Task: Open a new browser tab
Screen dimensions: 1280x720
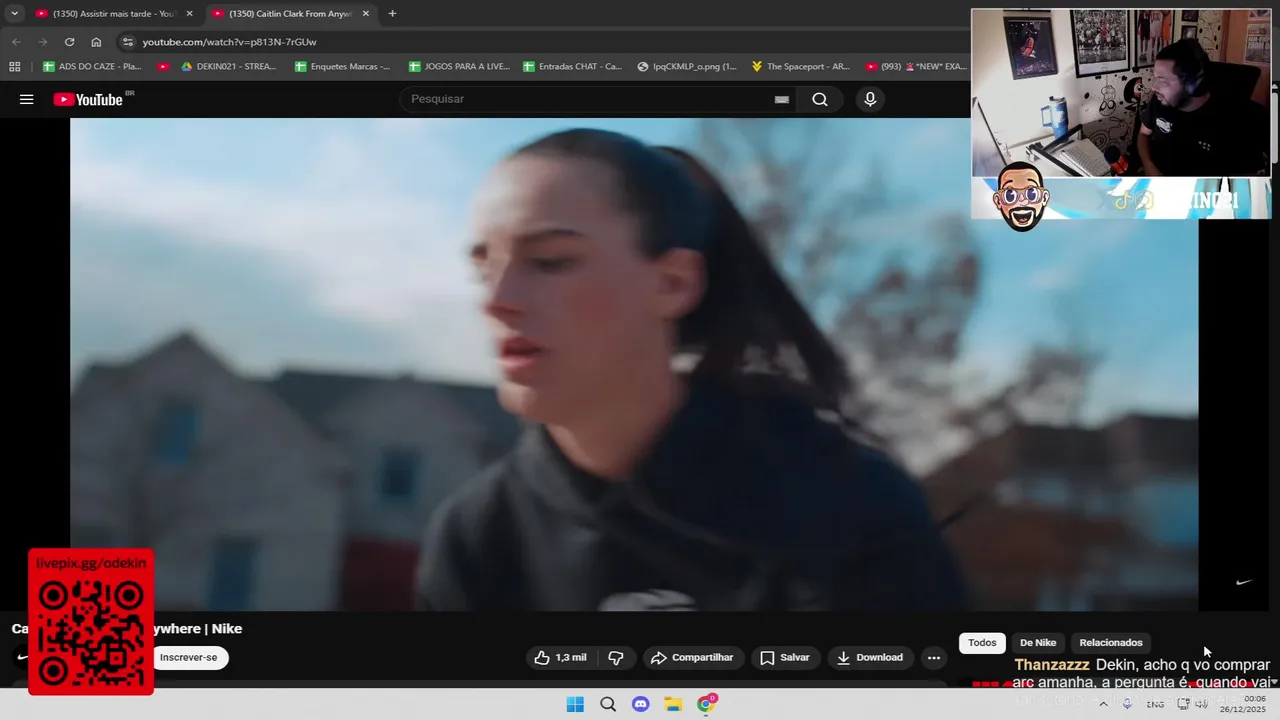Action: (x=392, y=14)
